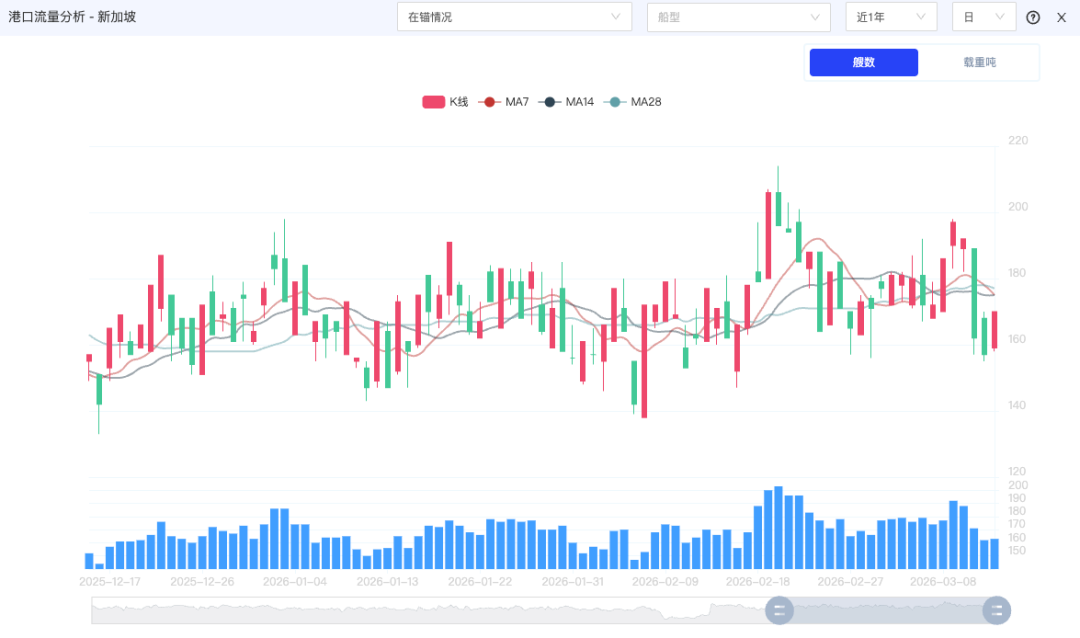Expand the 船型 ship type selector
The image size is (1080, 638).
coord(738,17)
